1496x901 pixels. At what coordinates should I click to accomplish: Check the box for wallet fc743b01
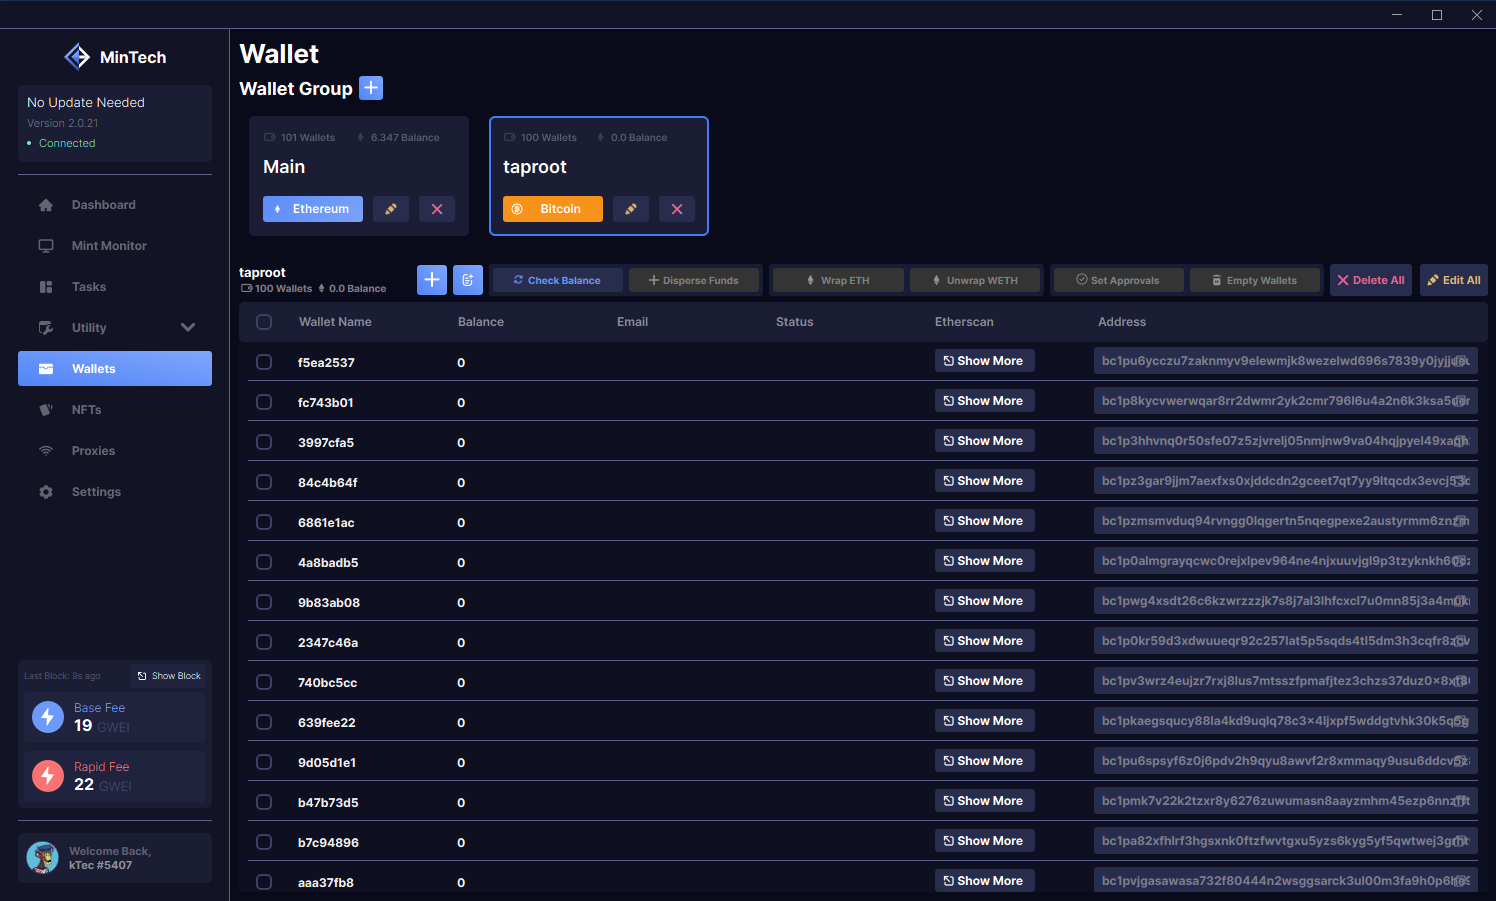[x=264, y=402]
